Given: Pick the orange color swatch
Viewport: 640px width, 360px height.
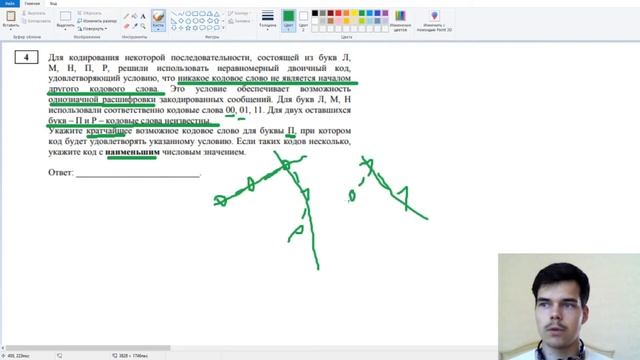Looking at the screenshot, I should [346, 13].
